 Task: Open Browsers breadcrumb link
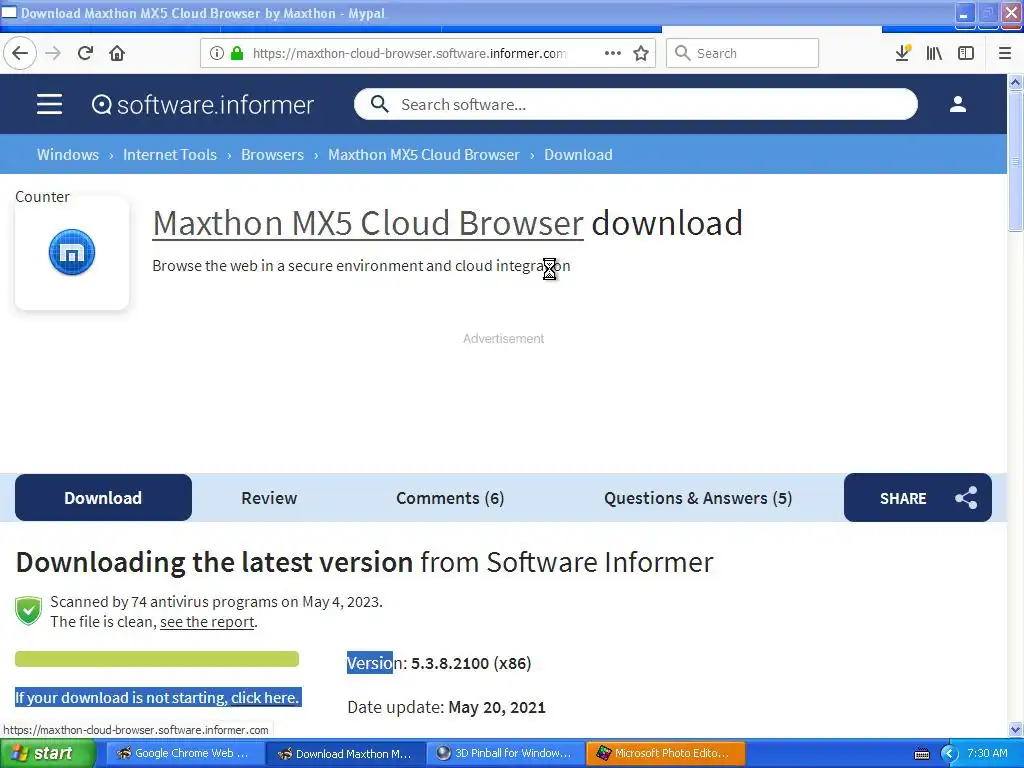(x=272, y=155)
